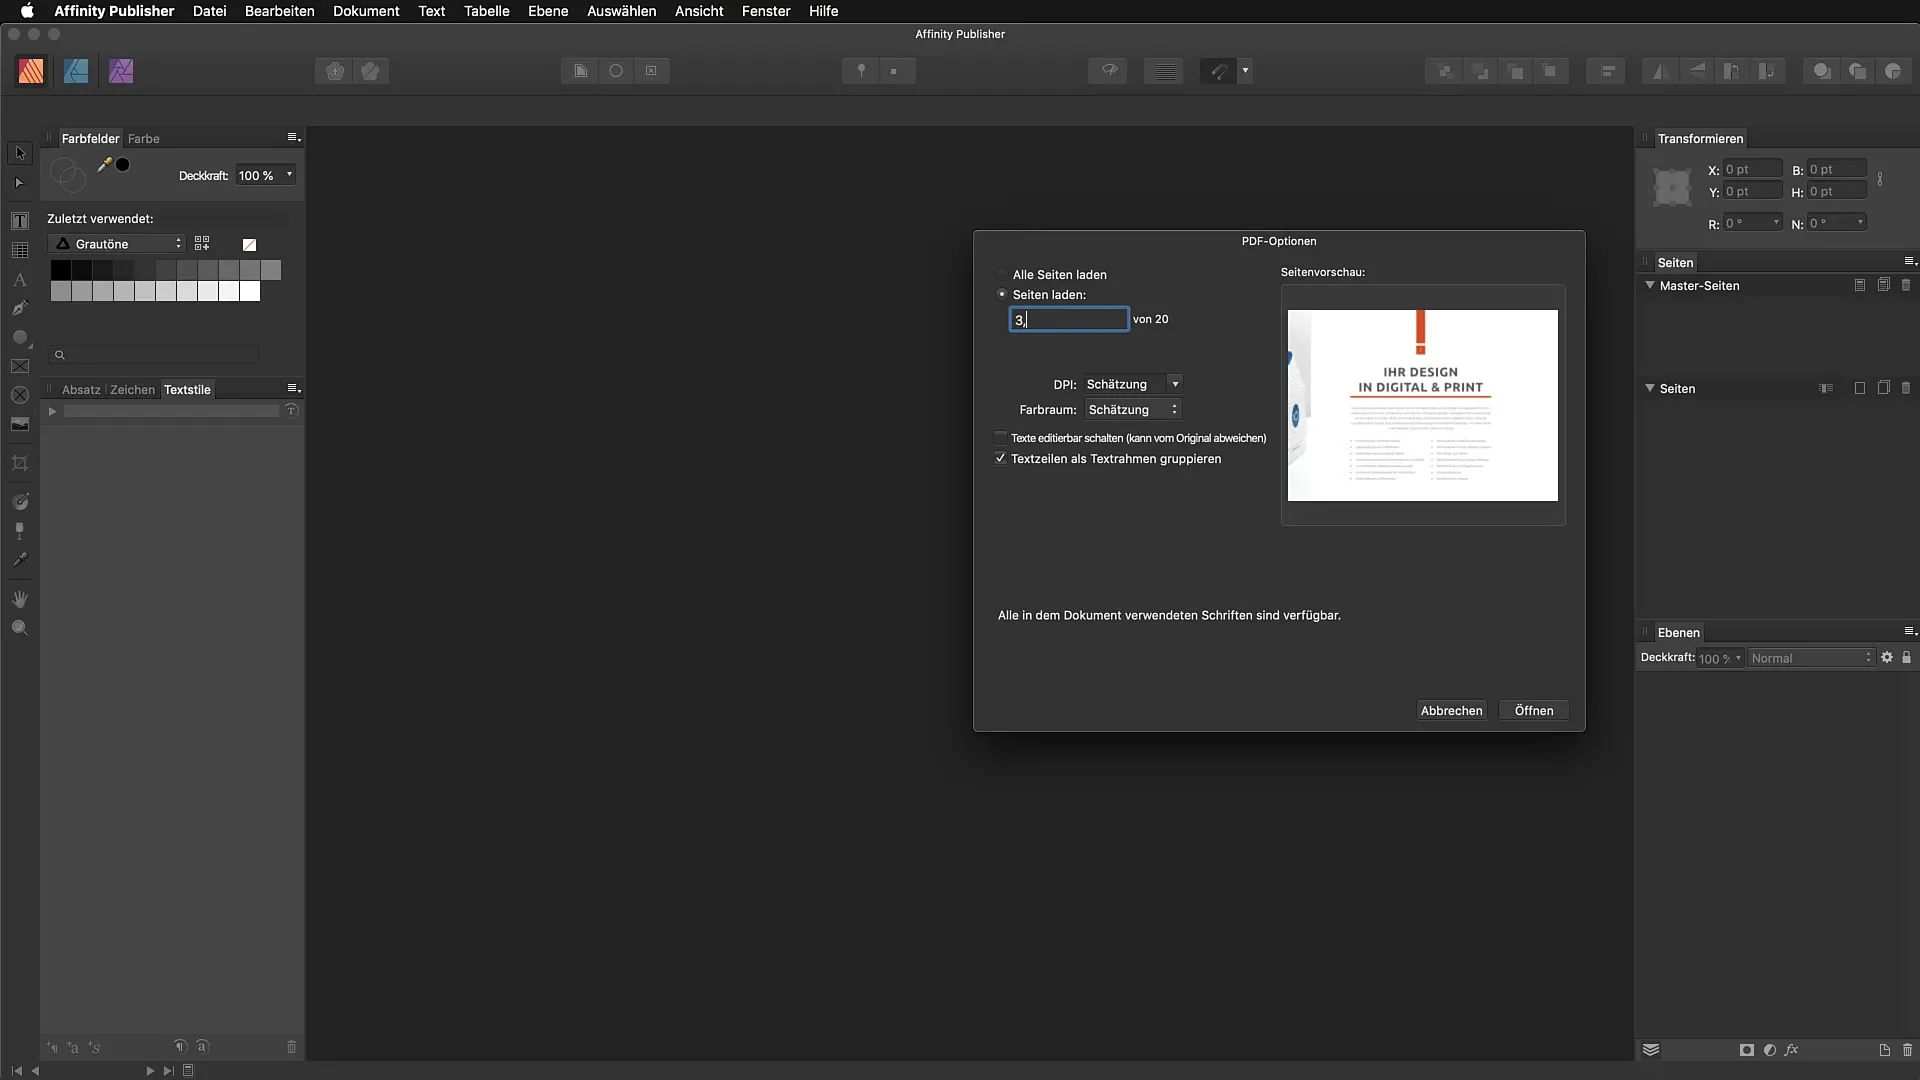The width and height of the screenshot is (1920, 1080).
Task: Select the Vector Crop tool
Action: click(x=20, y=463)
